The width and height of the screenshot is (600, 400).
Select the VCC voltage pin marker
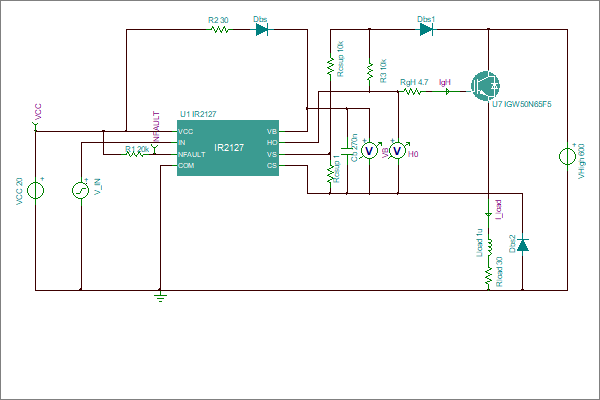click(x=36, y=126)
